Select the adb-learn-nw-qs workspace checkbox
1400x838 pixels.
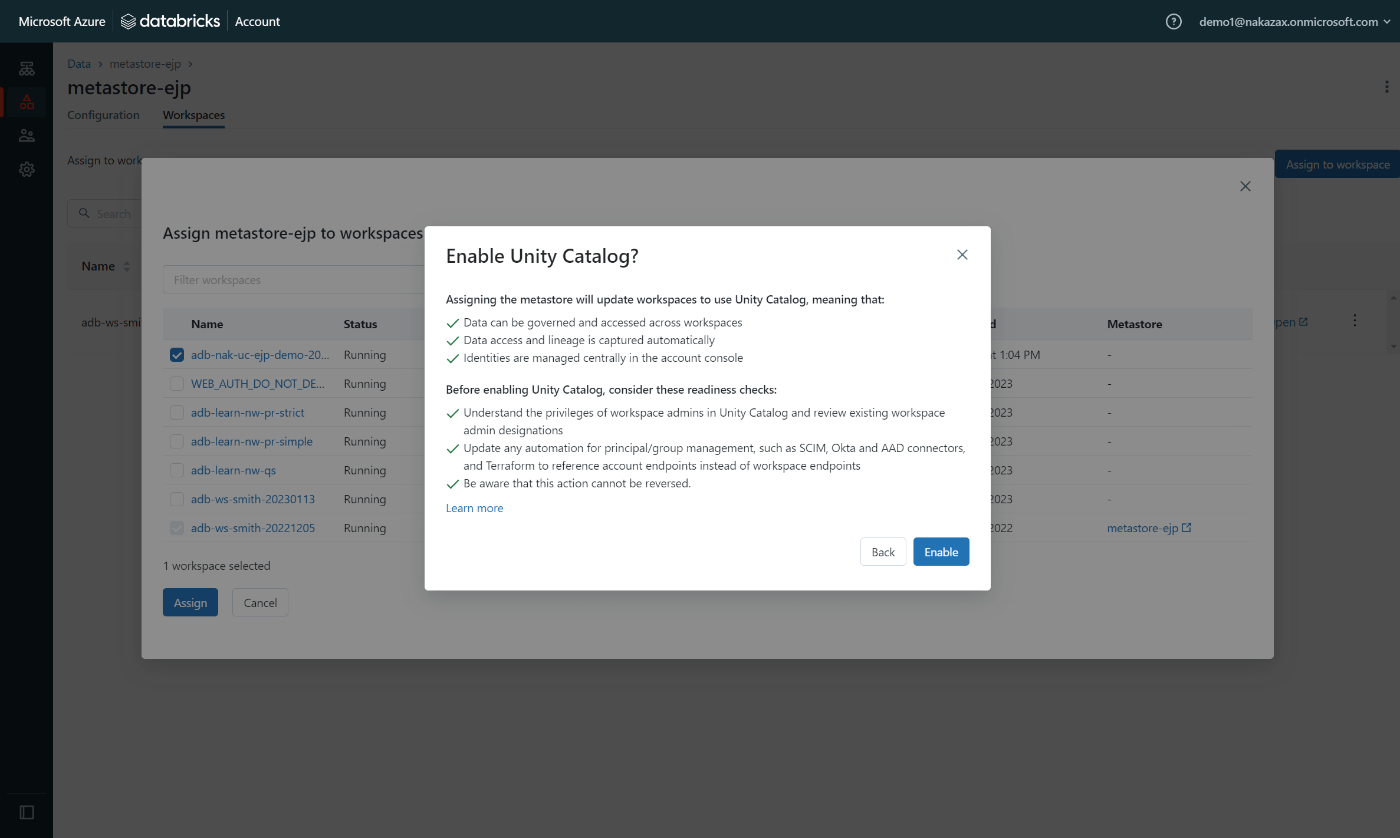pos(177,470)
